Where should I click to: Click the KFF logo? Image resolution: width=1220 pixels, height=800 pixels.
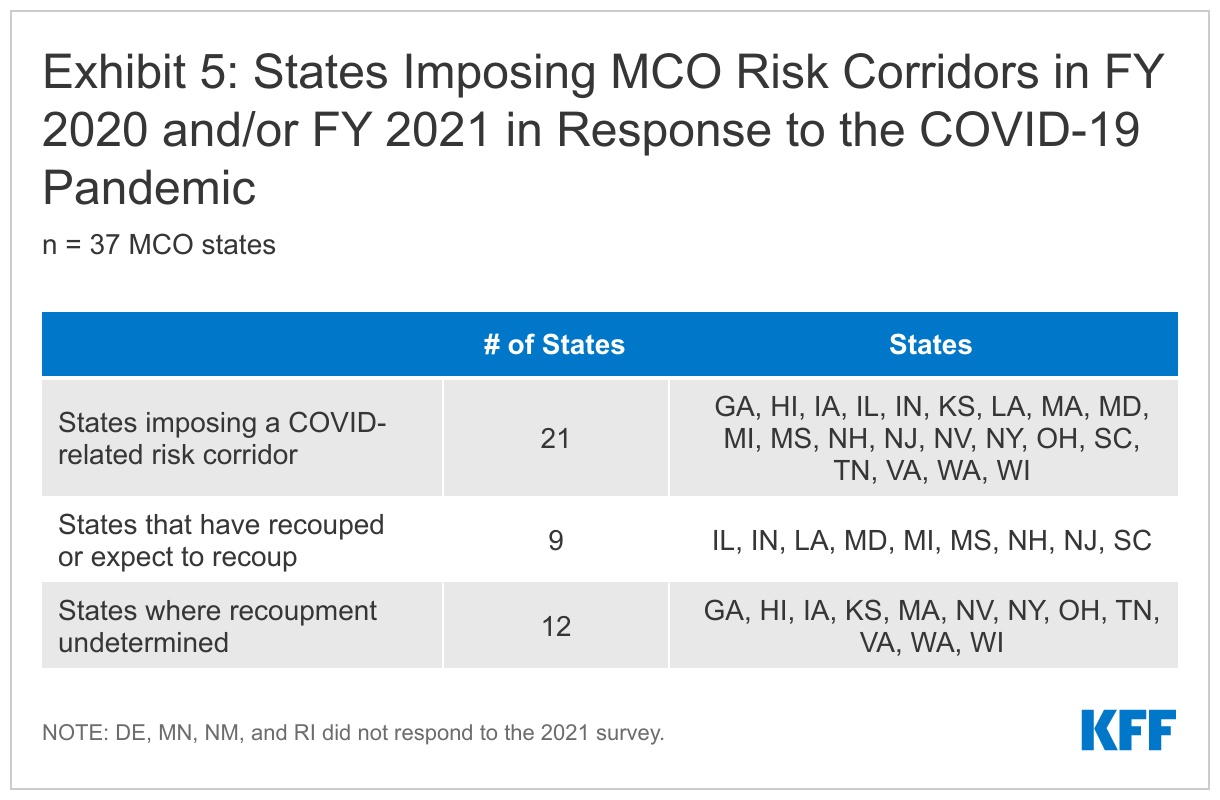coord(1128,730)
